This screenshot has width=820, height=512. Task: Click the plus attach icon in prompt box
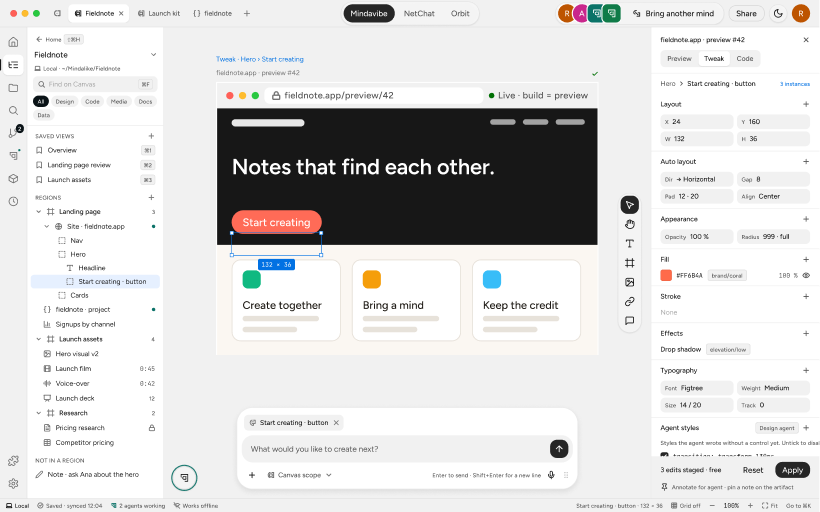pyautogui.click(x=252, y=475)
